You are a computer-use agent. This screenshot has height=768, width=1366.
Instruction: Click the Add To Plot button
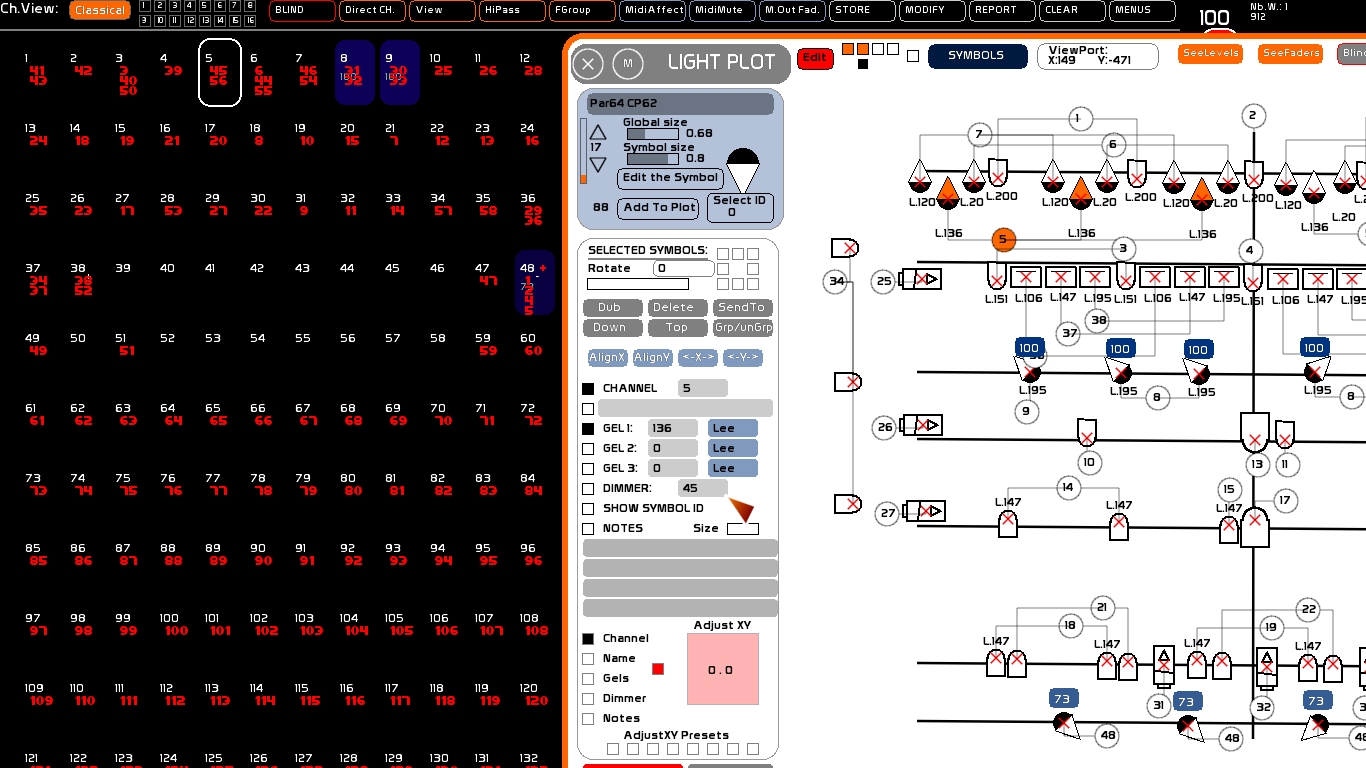658,208
